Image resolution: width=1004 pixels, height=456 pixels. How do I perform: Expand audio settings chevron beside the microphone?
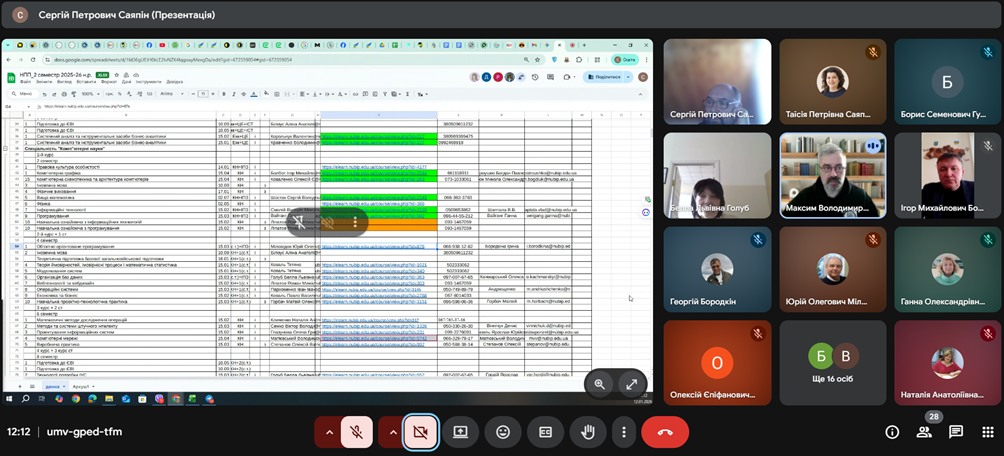pyautogui.click(x=327, y=432)
